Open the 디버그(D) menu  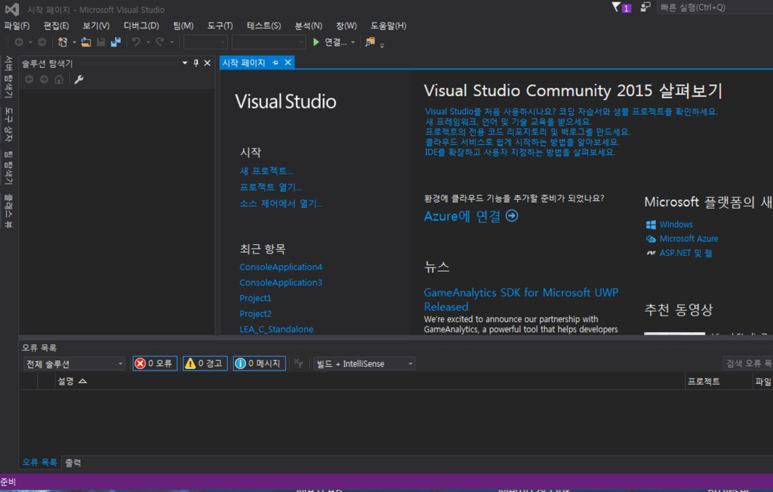pyautogui.click(x=141, y=26)
